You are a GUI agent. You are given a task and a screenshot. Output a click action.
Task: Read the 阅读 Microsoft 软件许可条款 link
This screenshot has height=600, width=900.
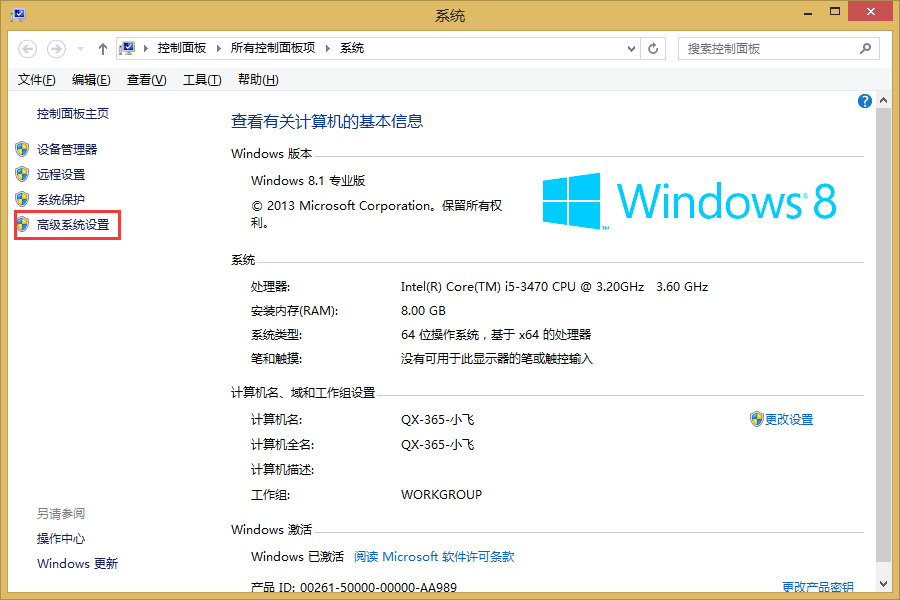[434, 556]
